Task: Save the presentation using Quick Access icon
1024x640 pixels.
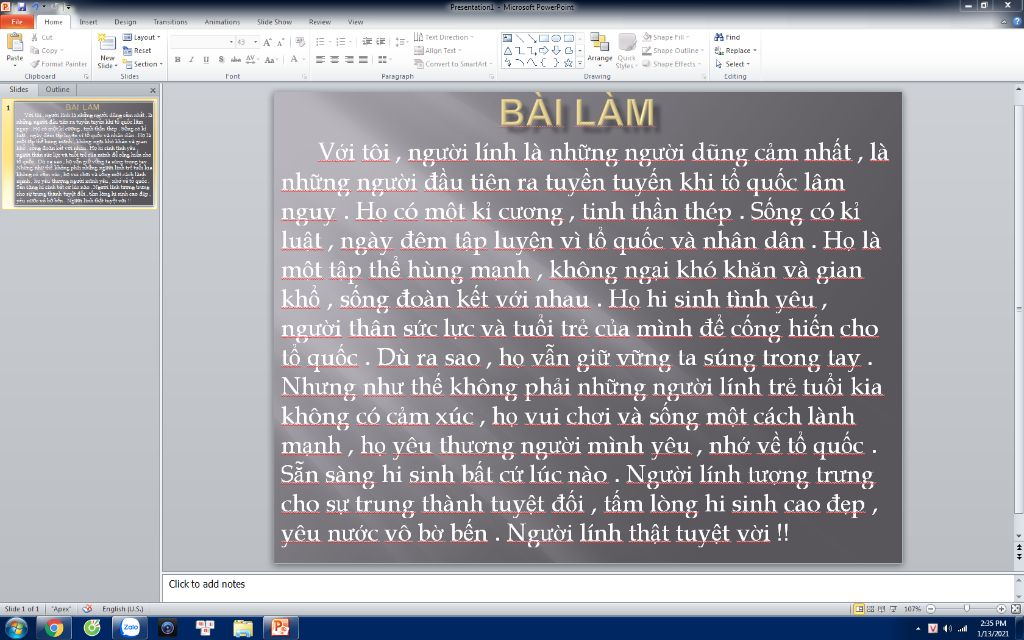Action: coord(21,6)
